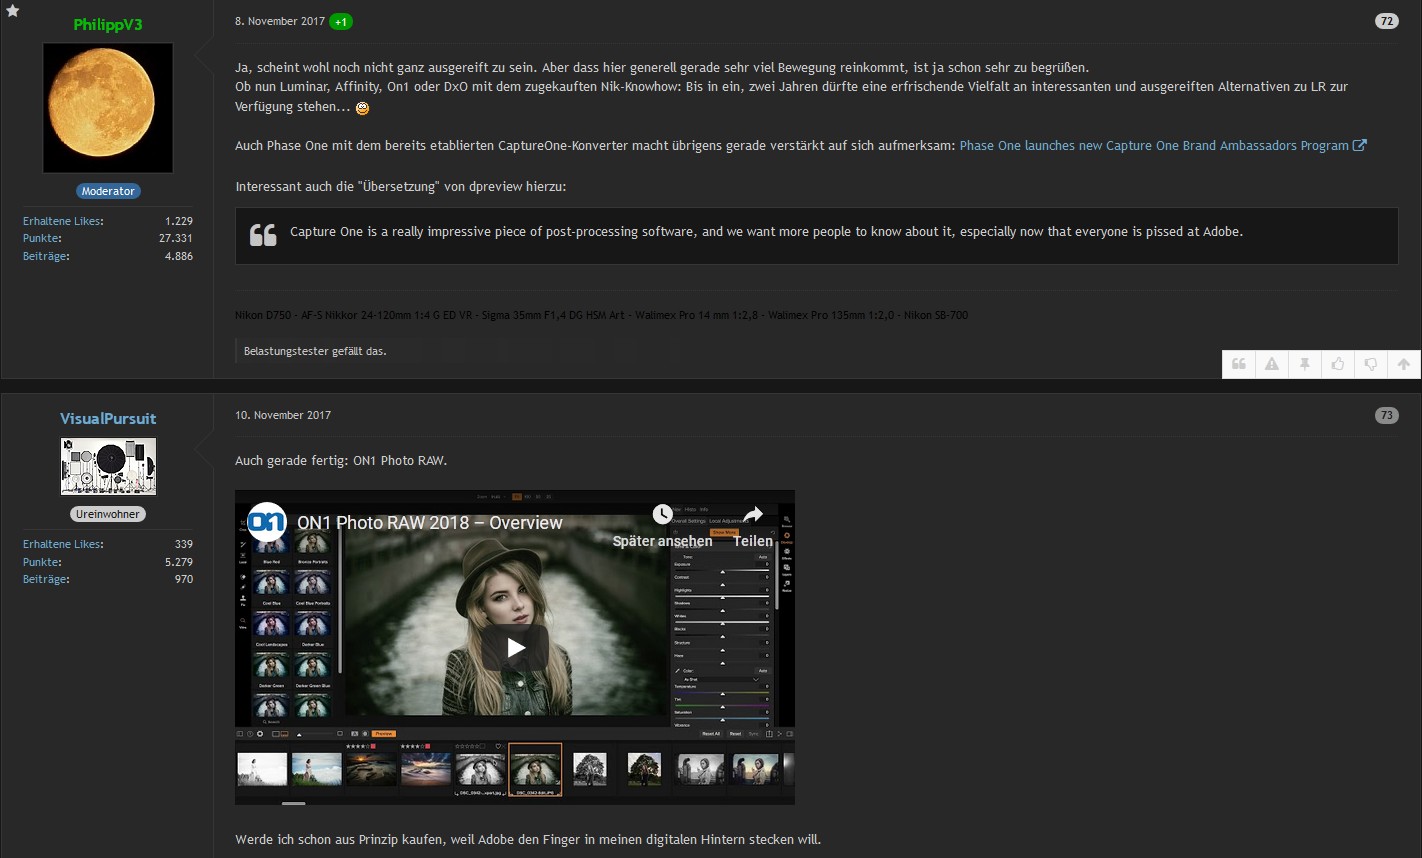Open the video title ON1 Photo RAW 2018 – Overview
This screenshot has width=1422, height=858.
[x=430, y=523]
